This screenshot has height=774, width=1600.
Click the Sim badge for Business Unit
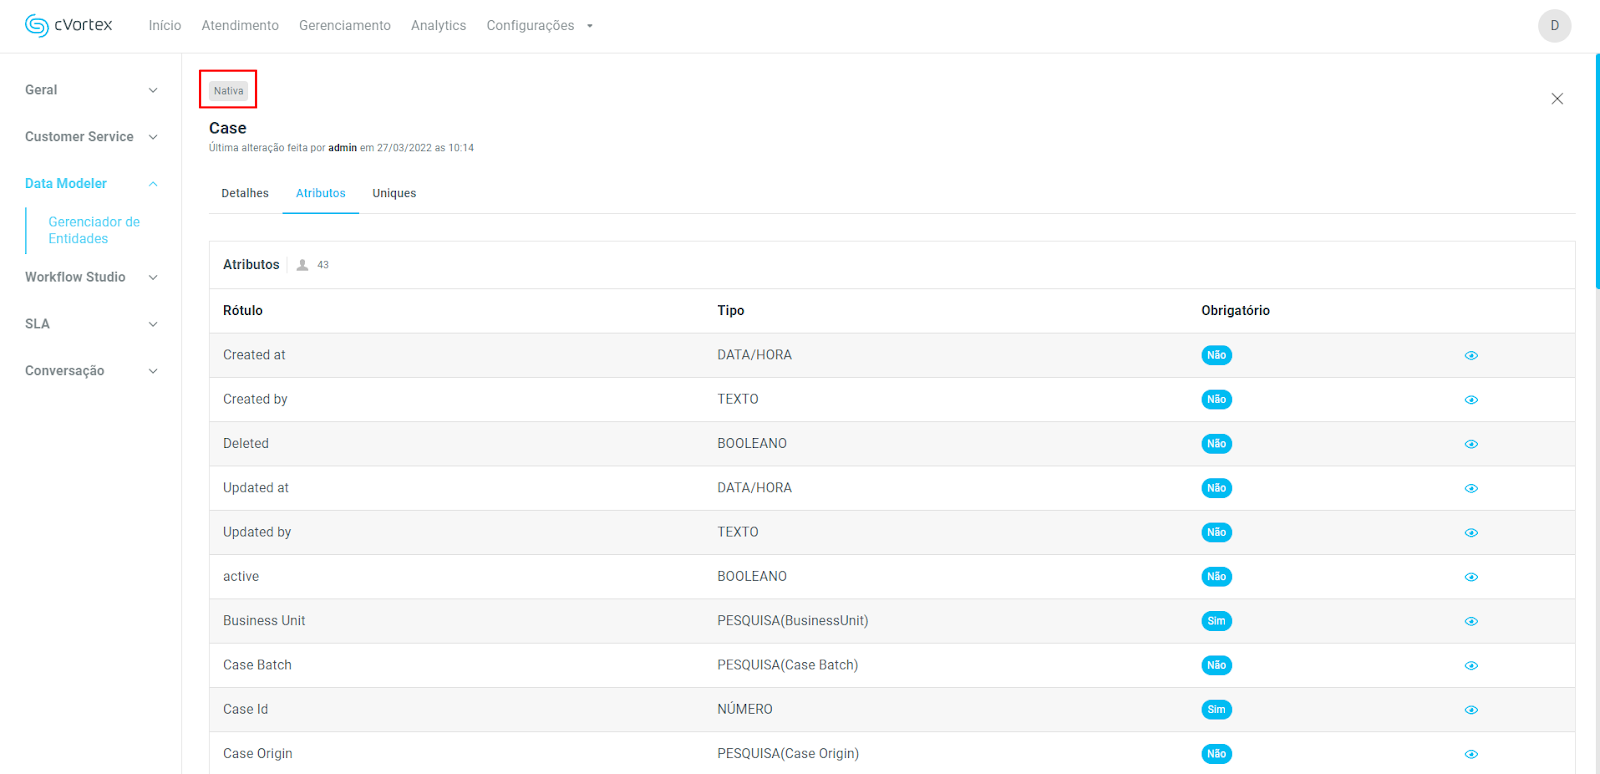[x=1216, y=621]
